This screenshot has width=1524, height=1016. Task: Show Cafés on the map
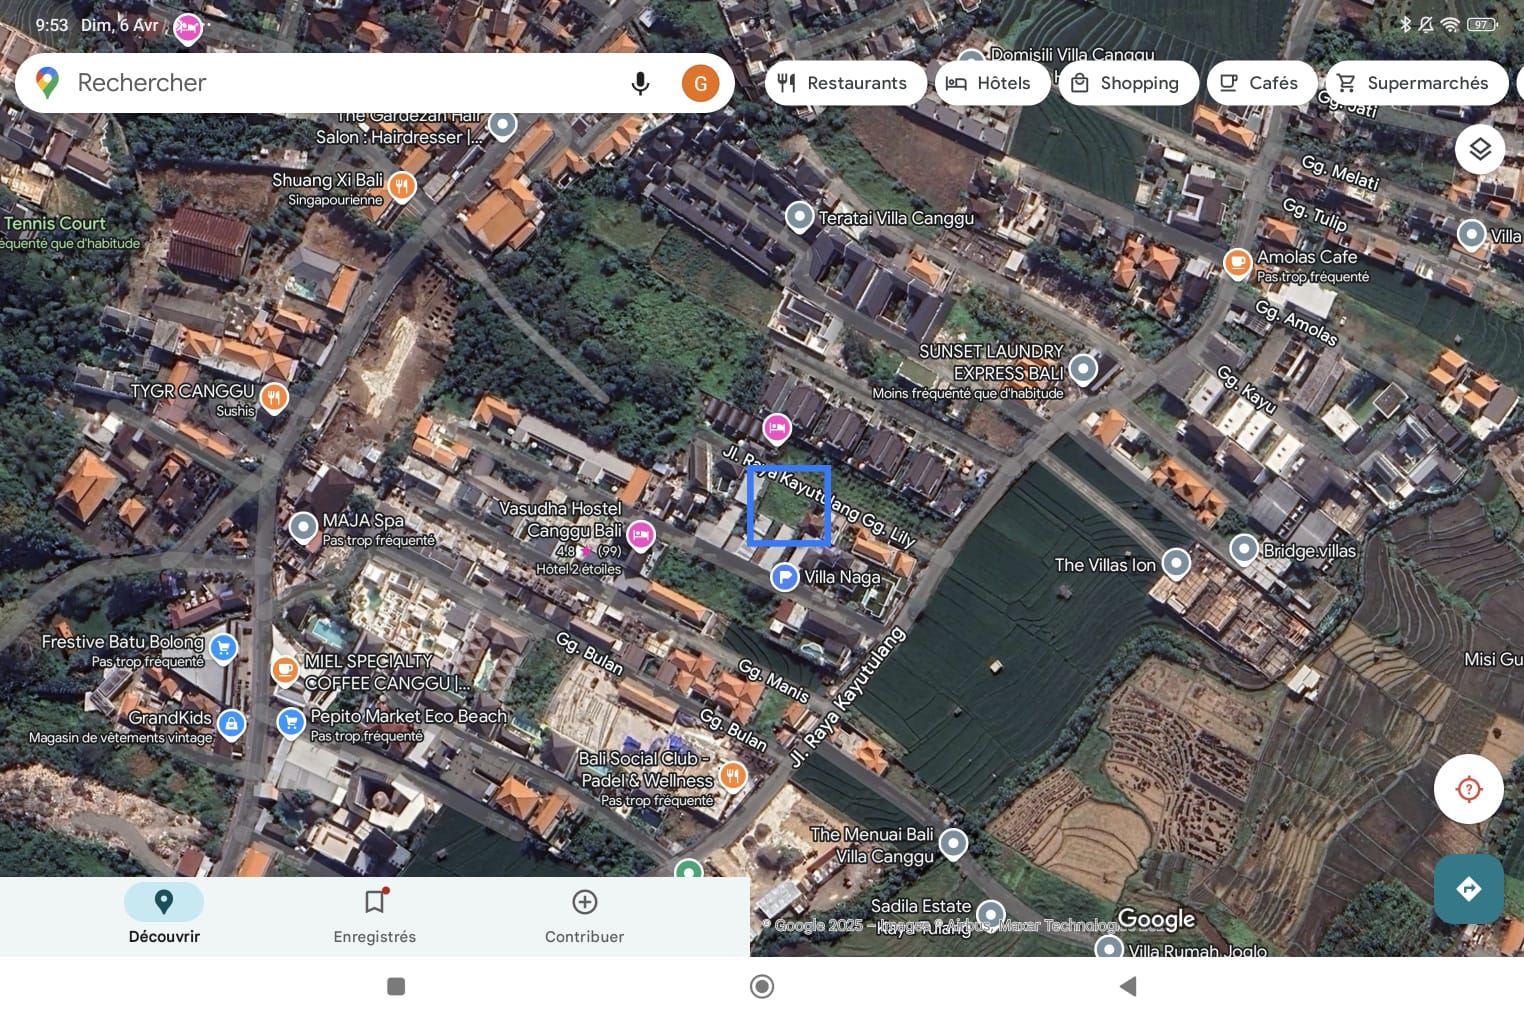1259,83
